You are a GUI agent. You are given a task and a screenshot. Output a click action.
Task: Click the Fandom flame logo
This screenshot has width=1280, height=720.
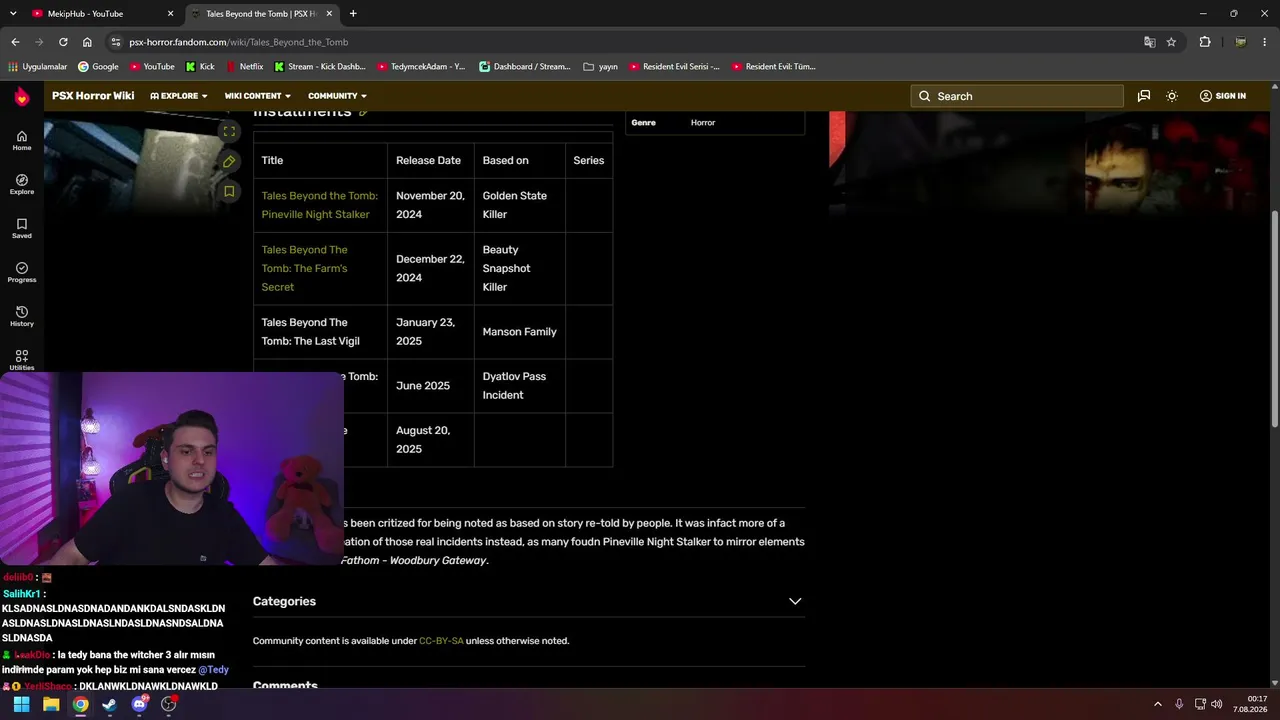[x=22, y=96]
